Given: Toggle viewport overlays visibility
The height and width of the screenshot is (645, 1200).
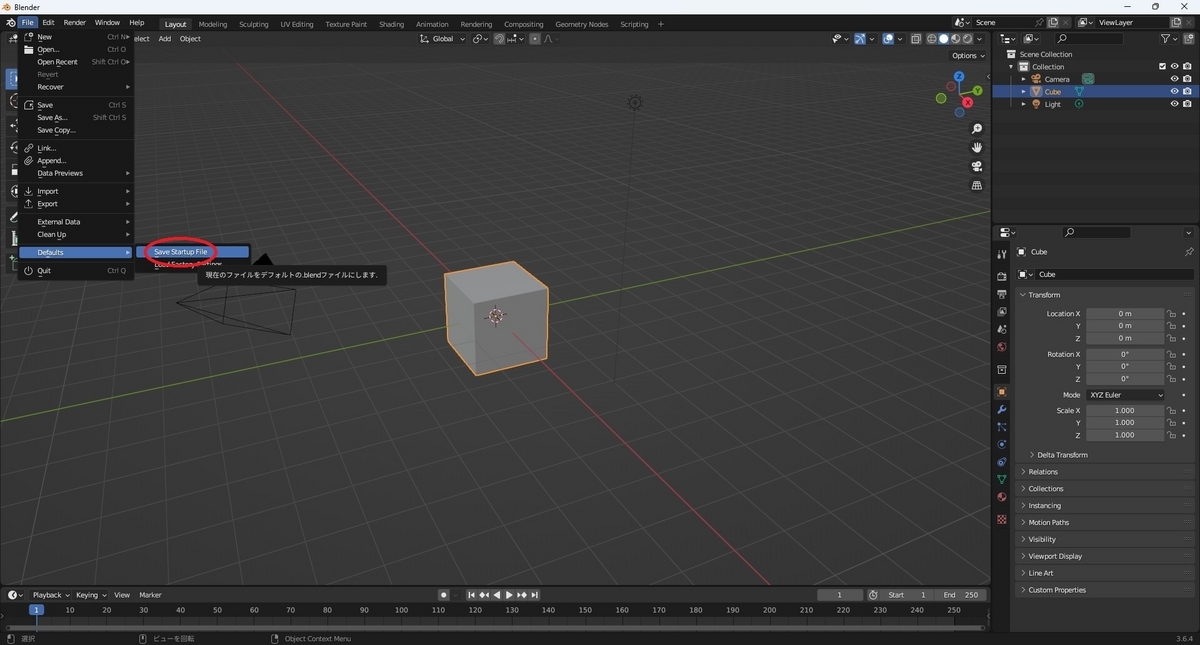Looking at the screenshot, I should [x=887, y=38].
